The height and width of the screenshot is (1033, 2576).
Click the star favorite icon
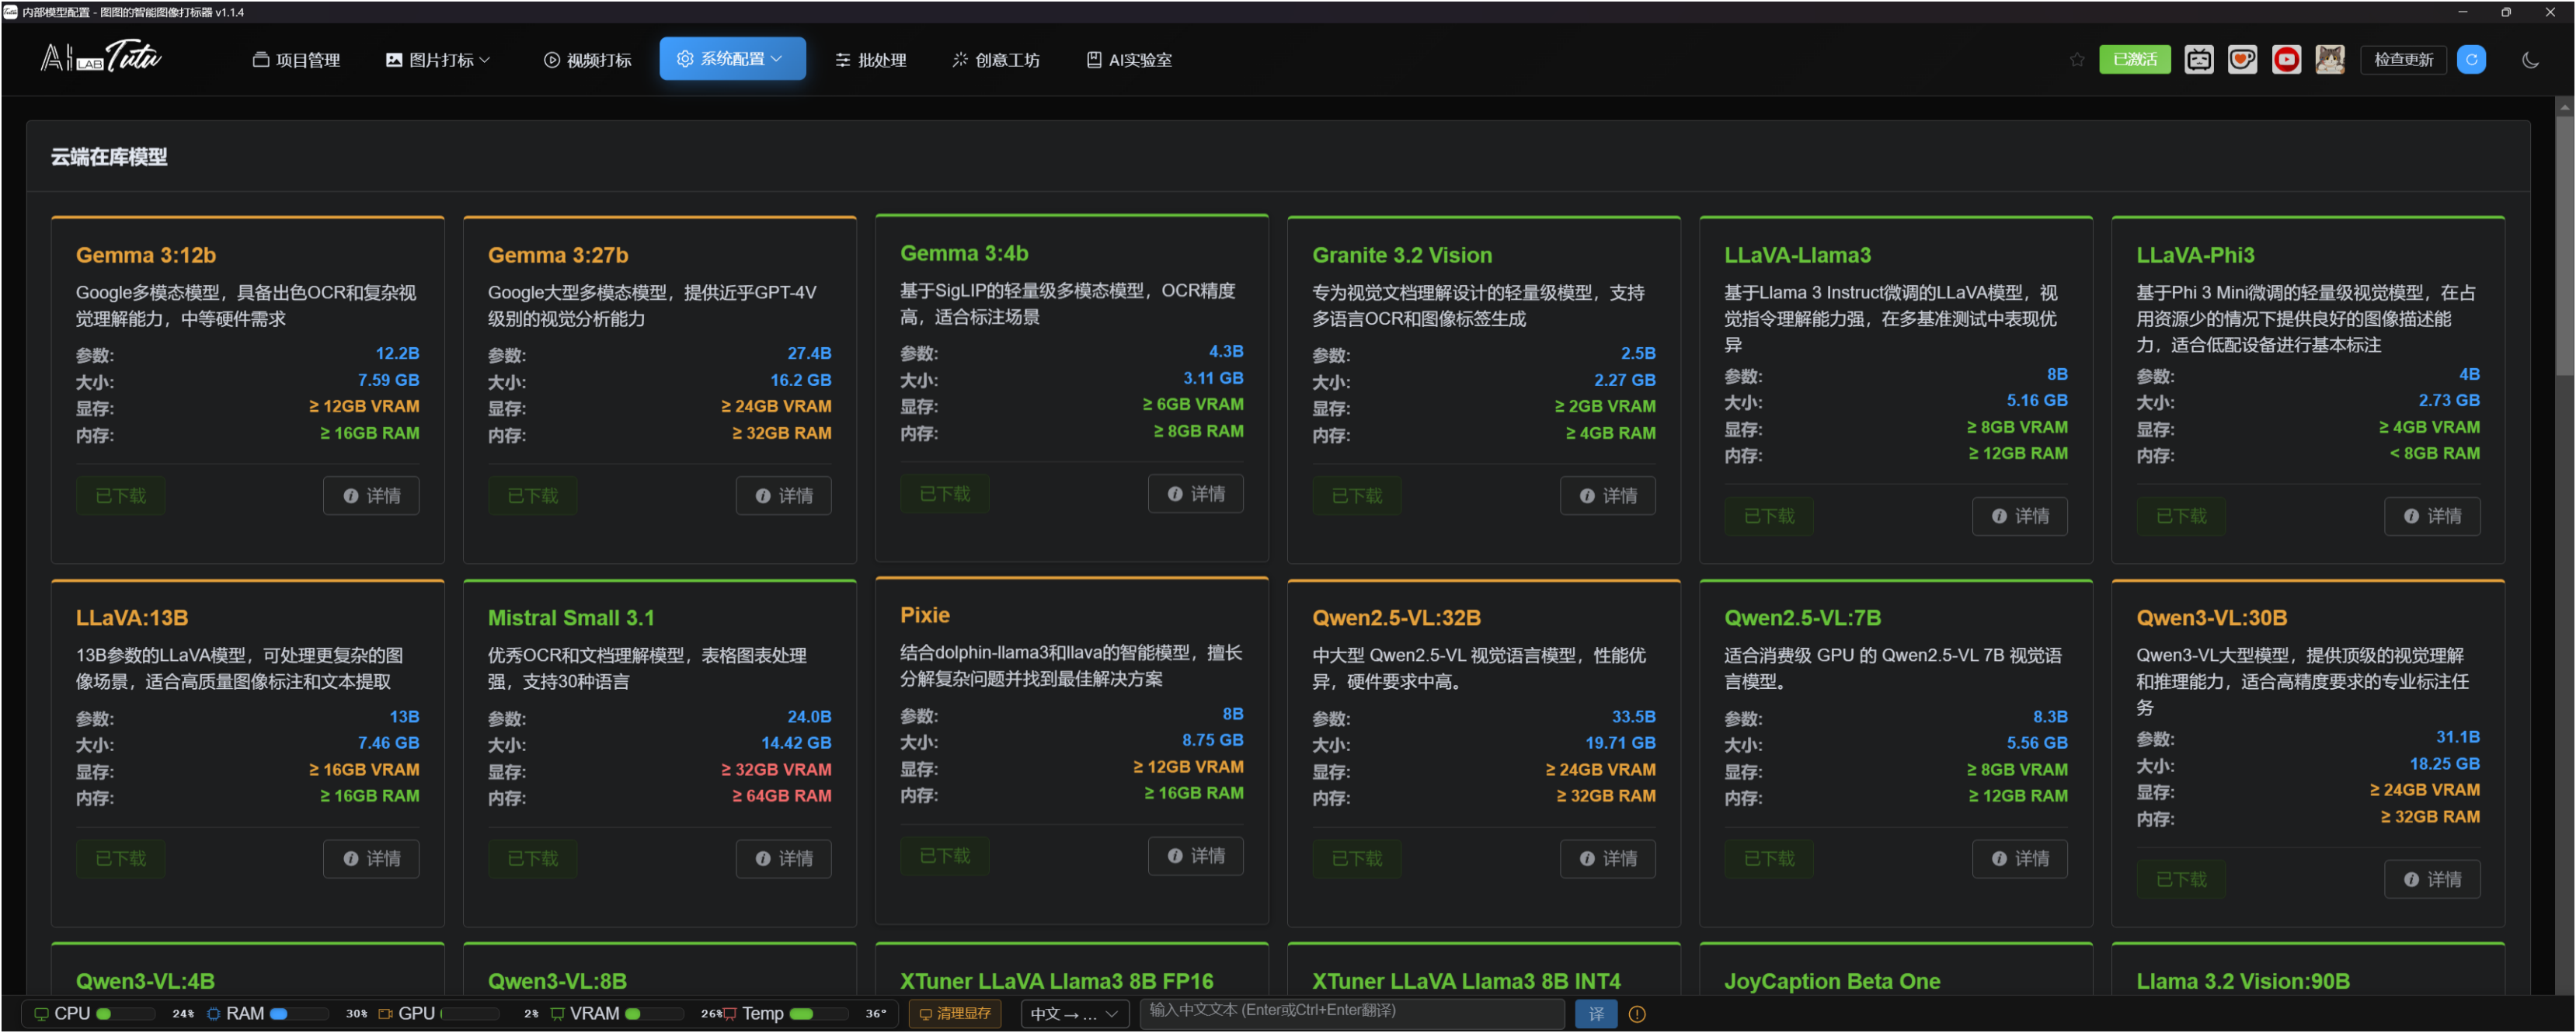2076,59
